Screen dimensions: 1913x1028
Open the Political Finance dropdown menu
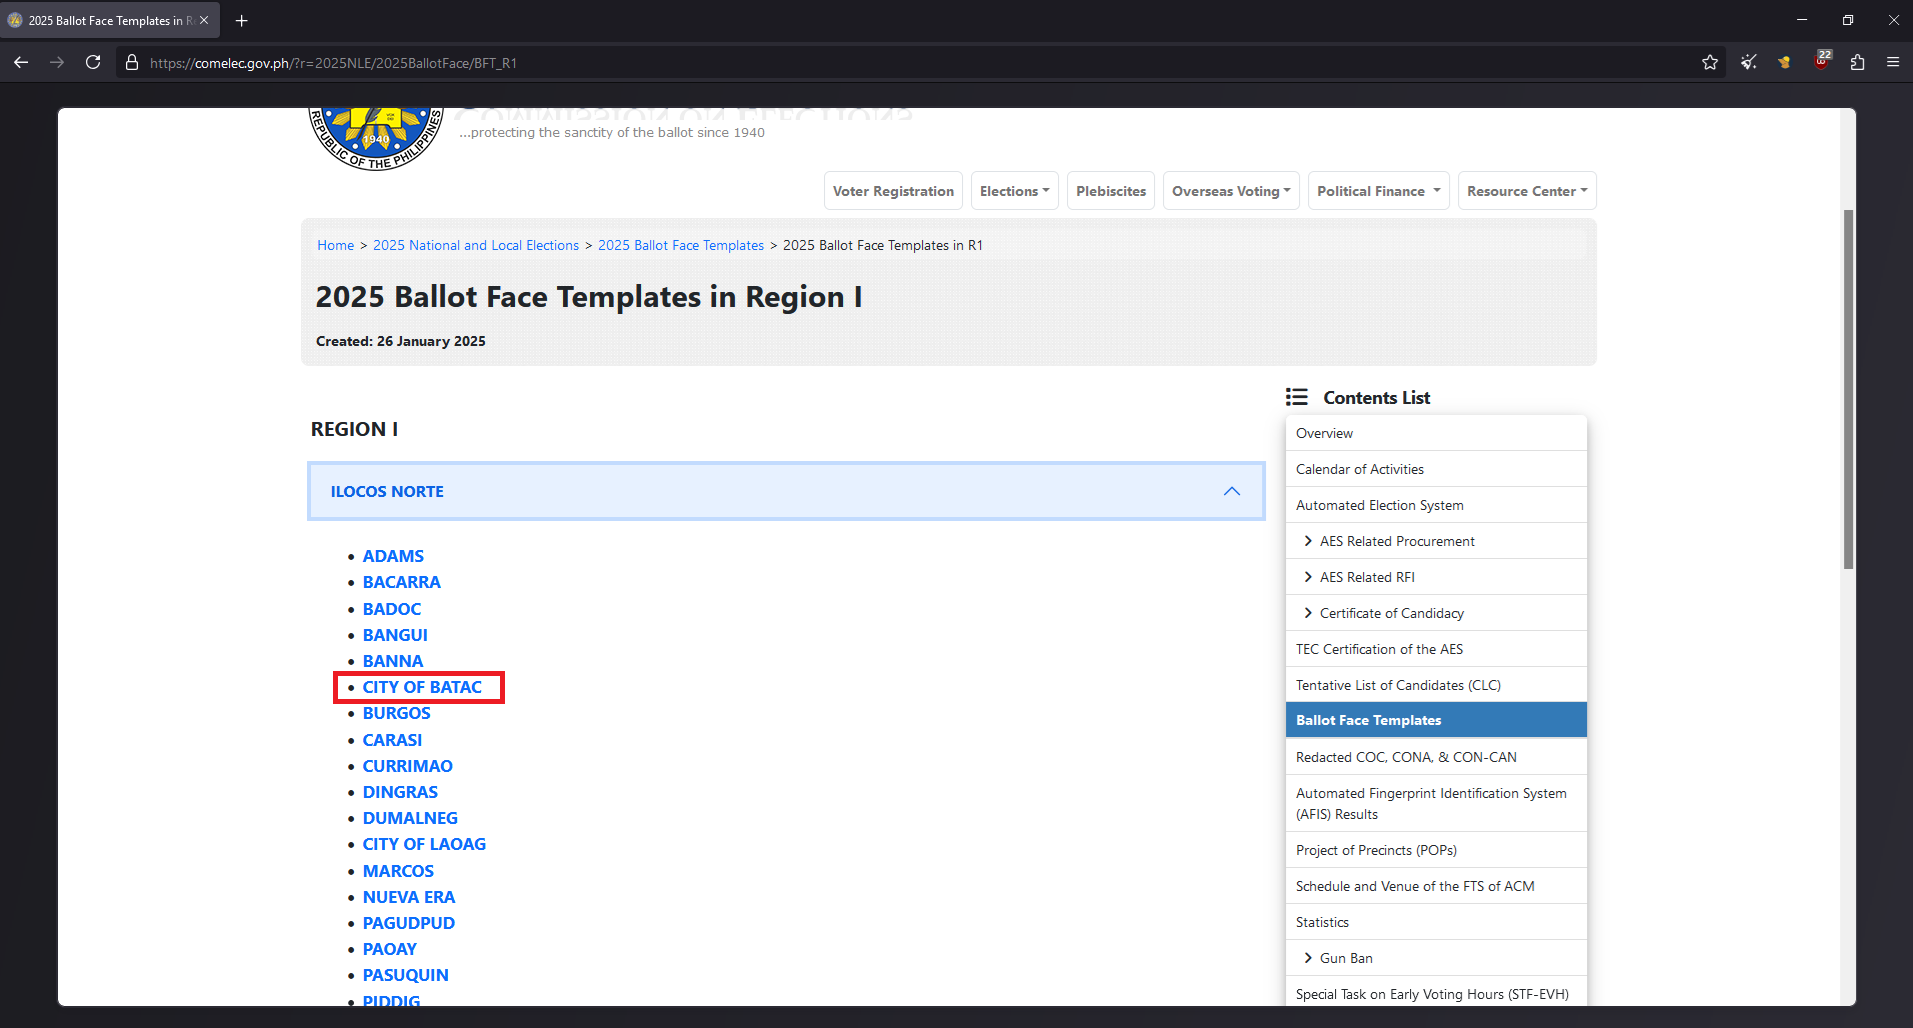[1378, 191]
